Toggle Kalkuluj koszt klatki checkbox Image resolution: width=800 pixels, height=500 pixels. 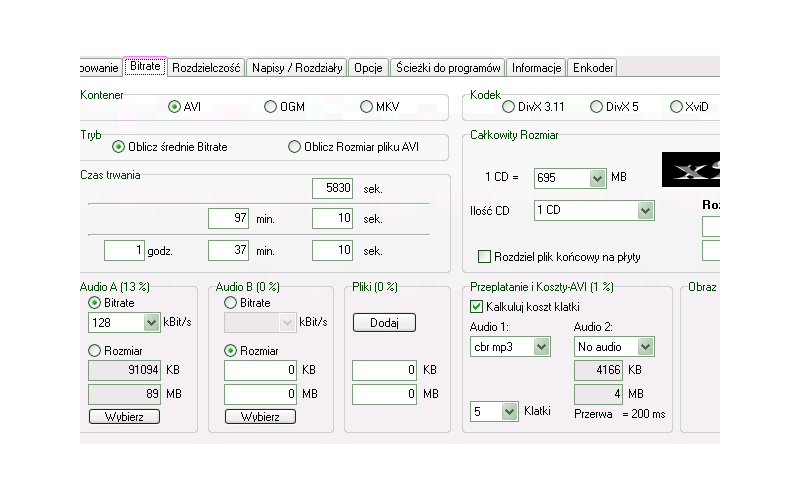pyautogui.click(x=476, y=307)
